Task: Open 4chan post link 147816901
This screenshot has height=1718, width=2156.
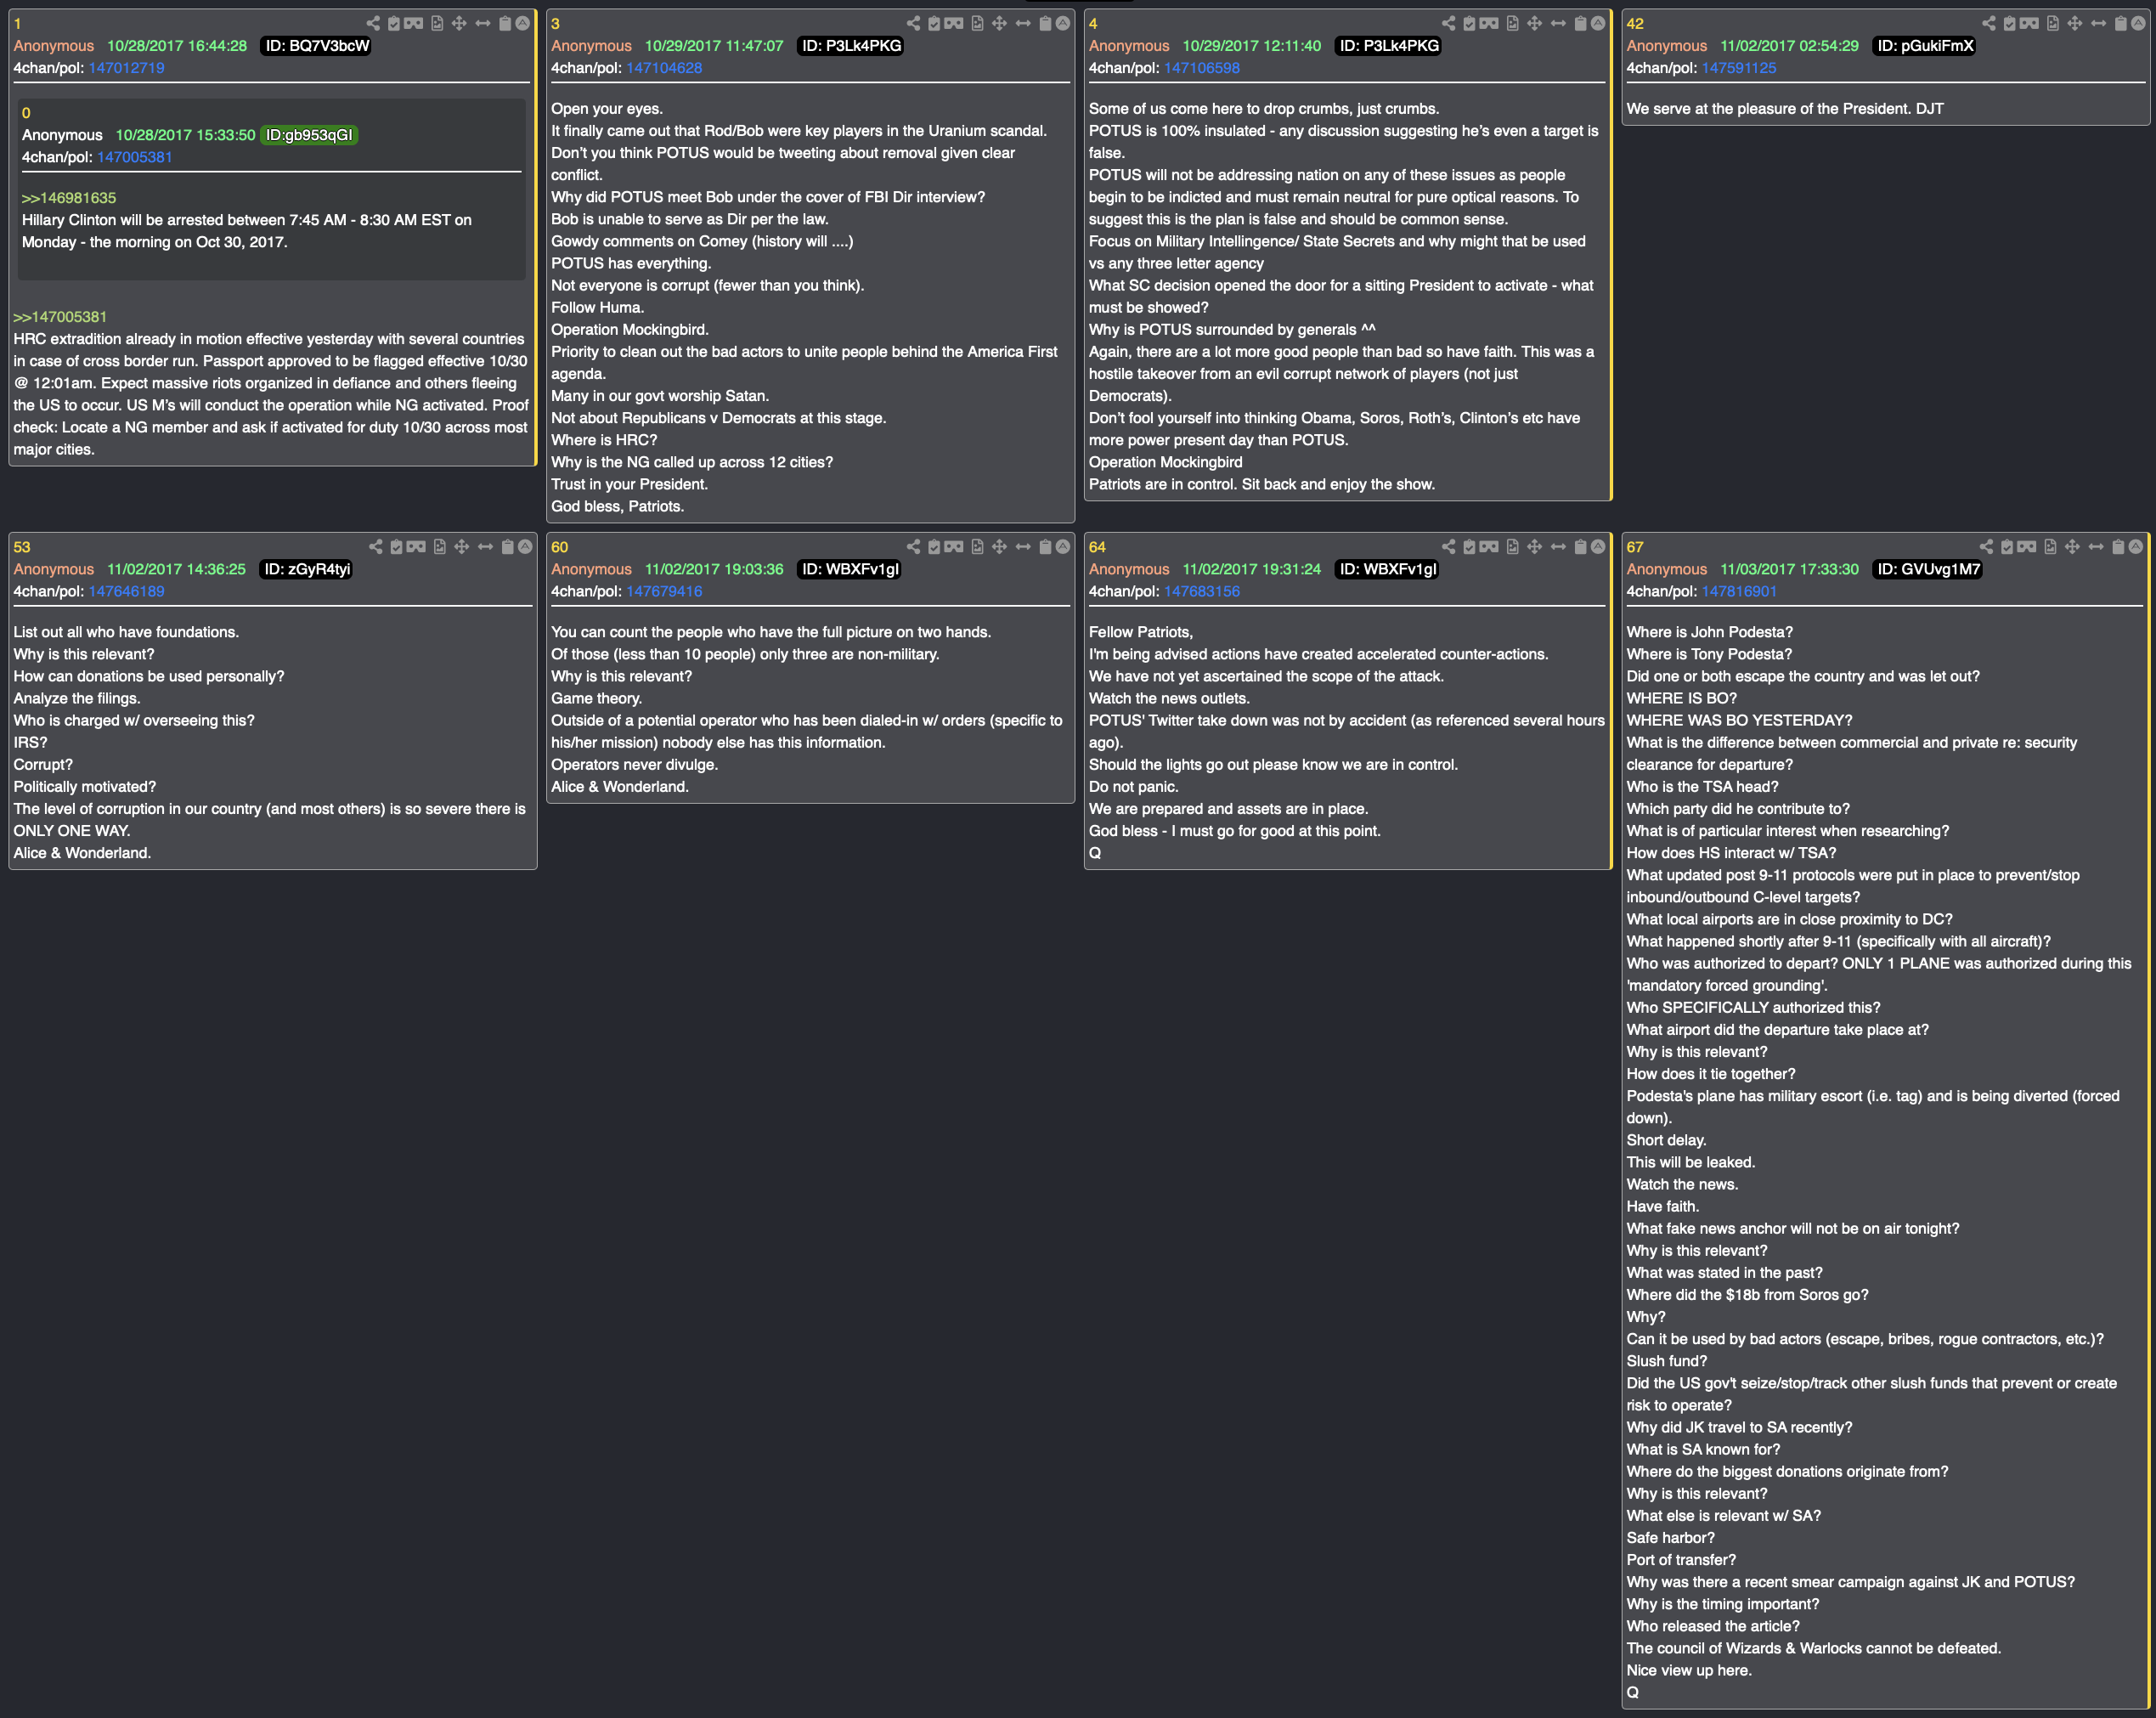Action: (x=1739, y=591)
